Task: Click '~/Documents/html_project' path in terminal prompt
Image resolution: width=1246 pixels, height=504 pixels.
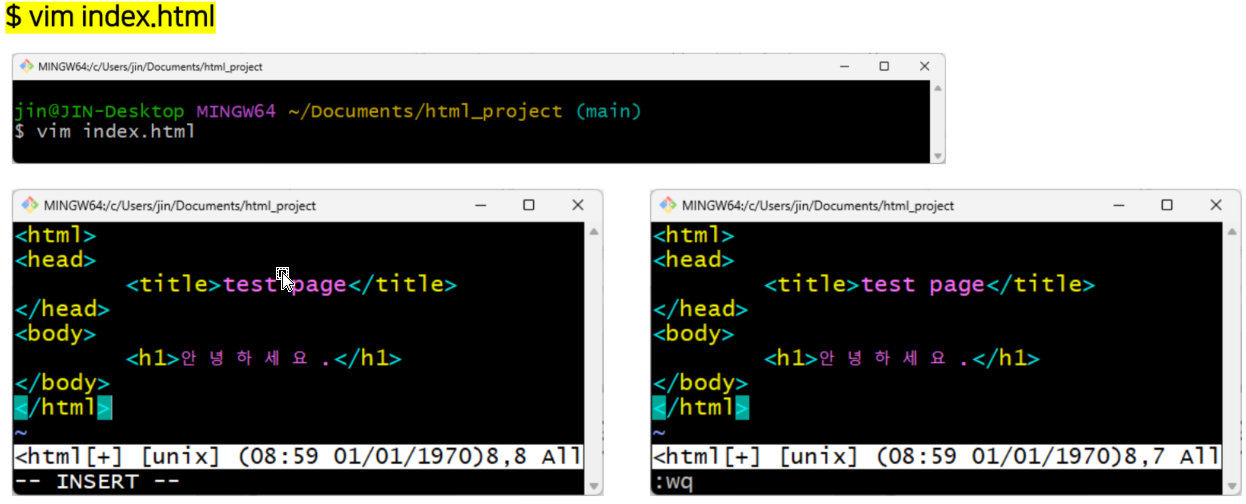Action: tap(425, 111)
